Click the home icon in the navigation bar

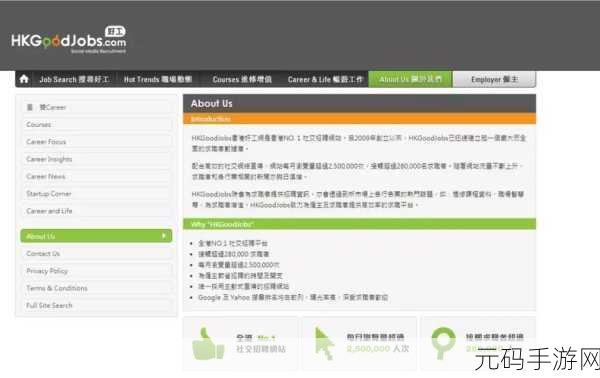pos(24,79)
